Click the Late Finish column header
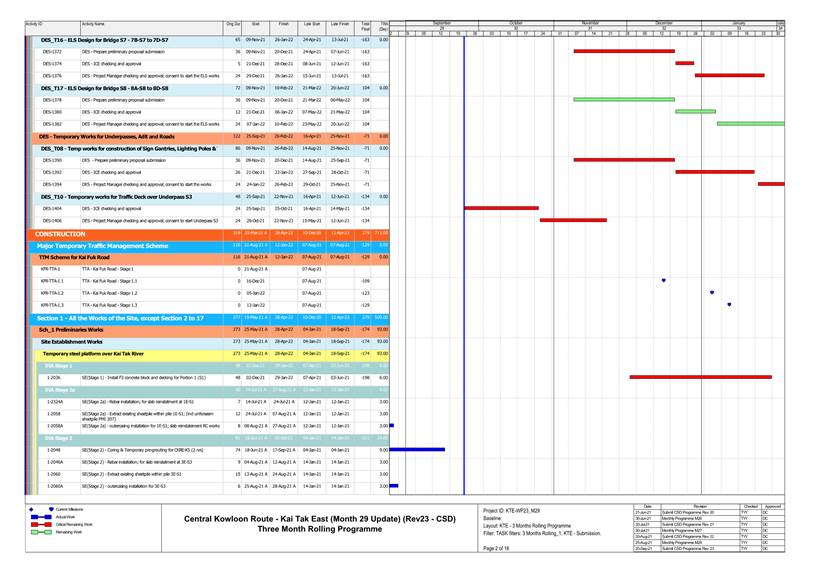The height and width of the screenshot is (588, 832). point(340,22)
